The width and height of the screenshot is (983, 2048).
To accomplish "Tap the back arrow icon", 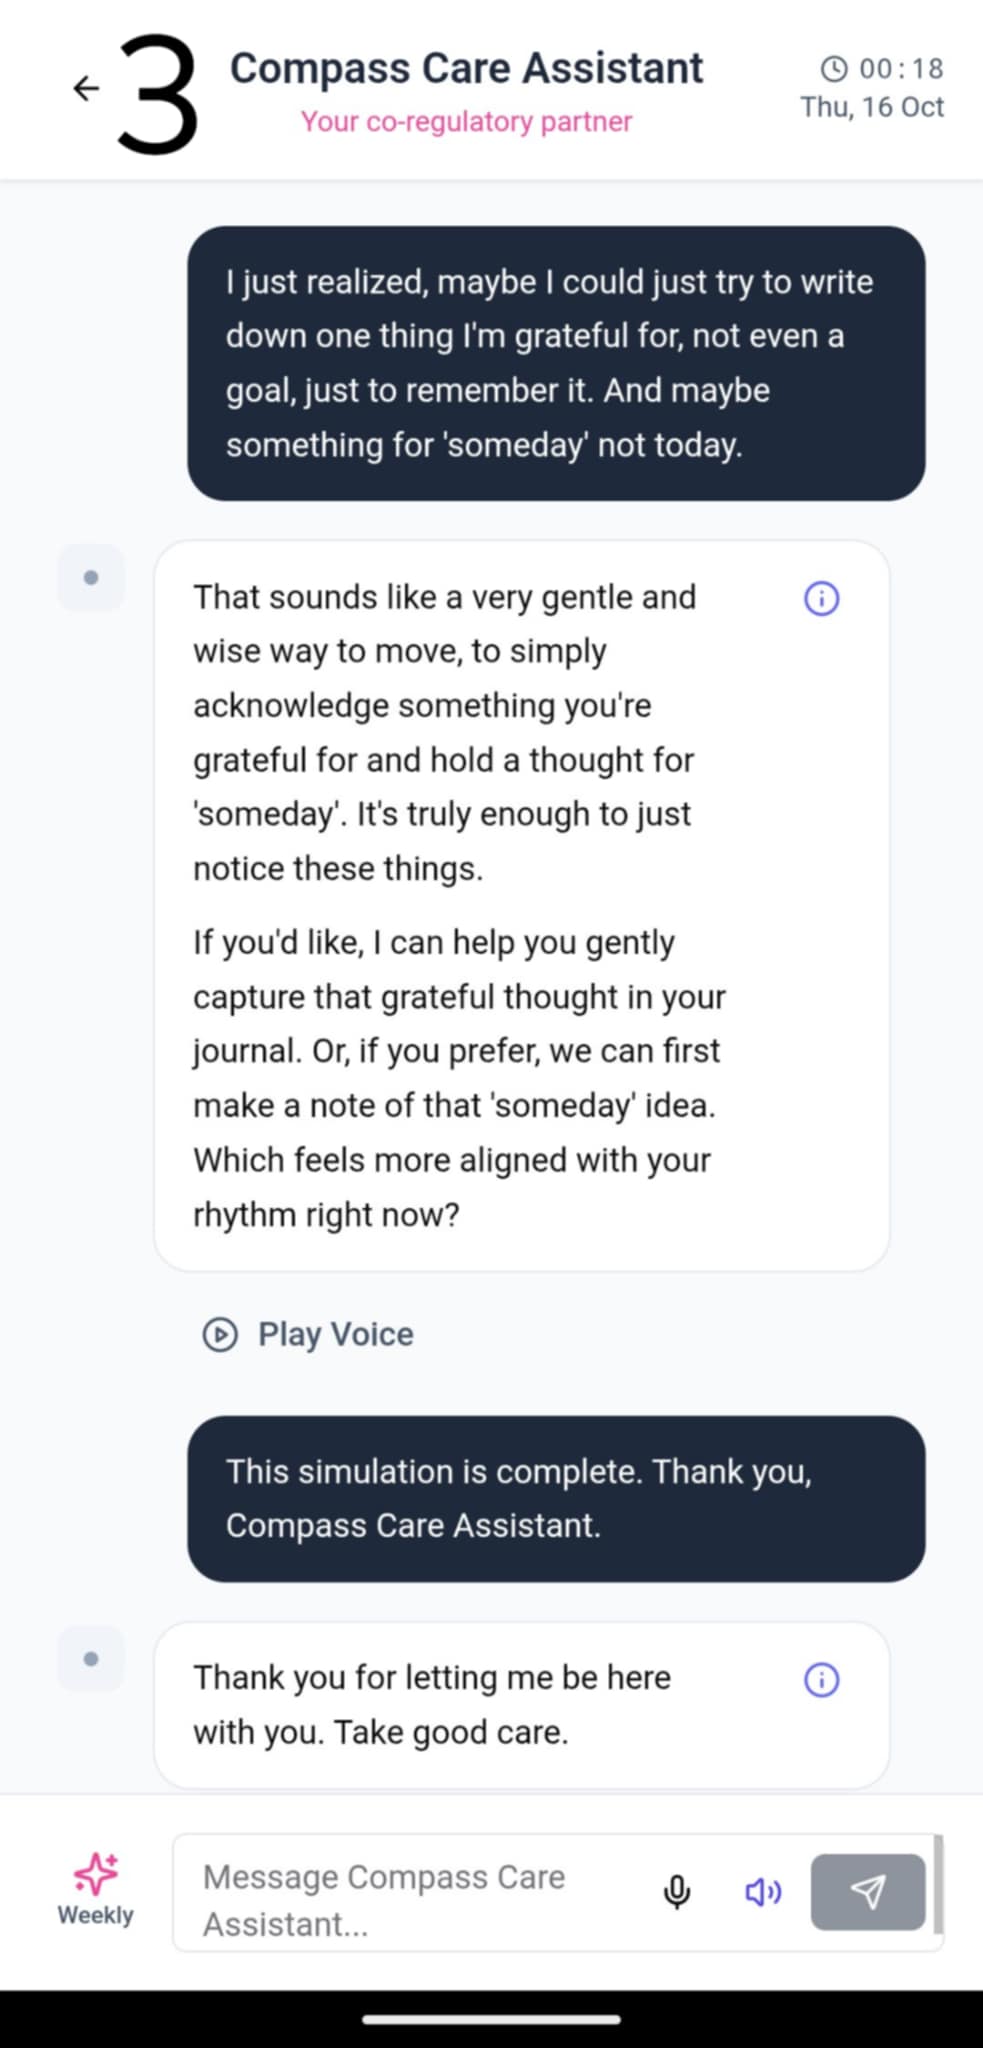I will (87, 88).
